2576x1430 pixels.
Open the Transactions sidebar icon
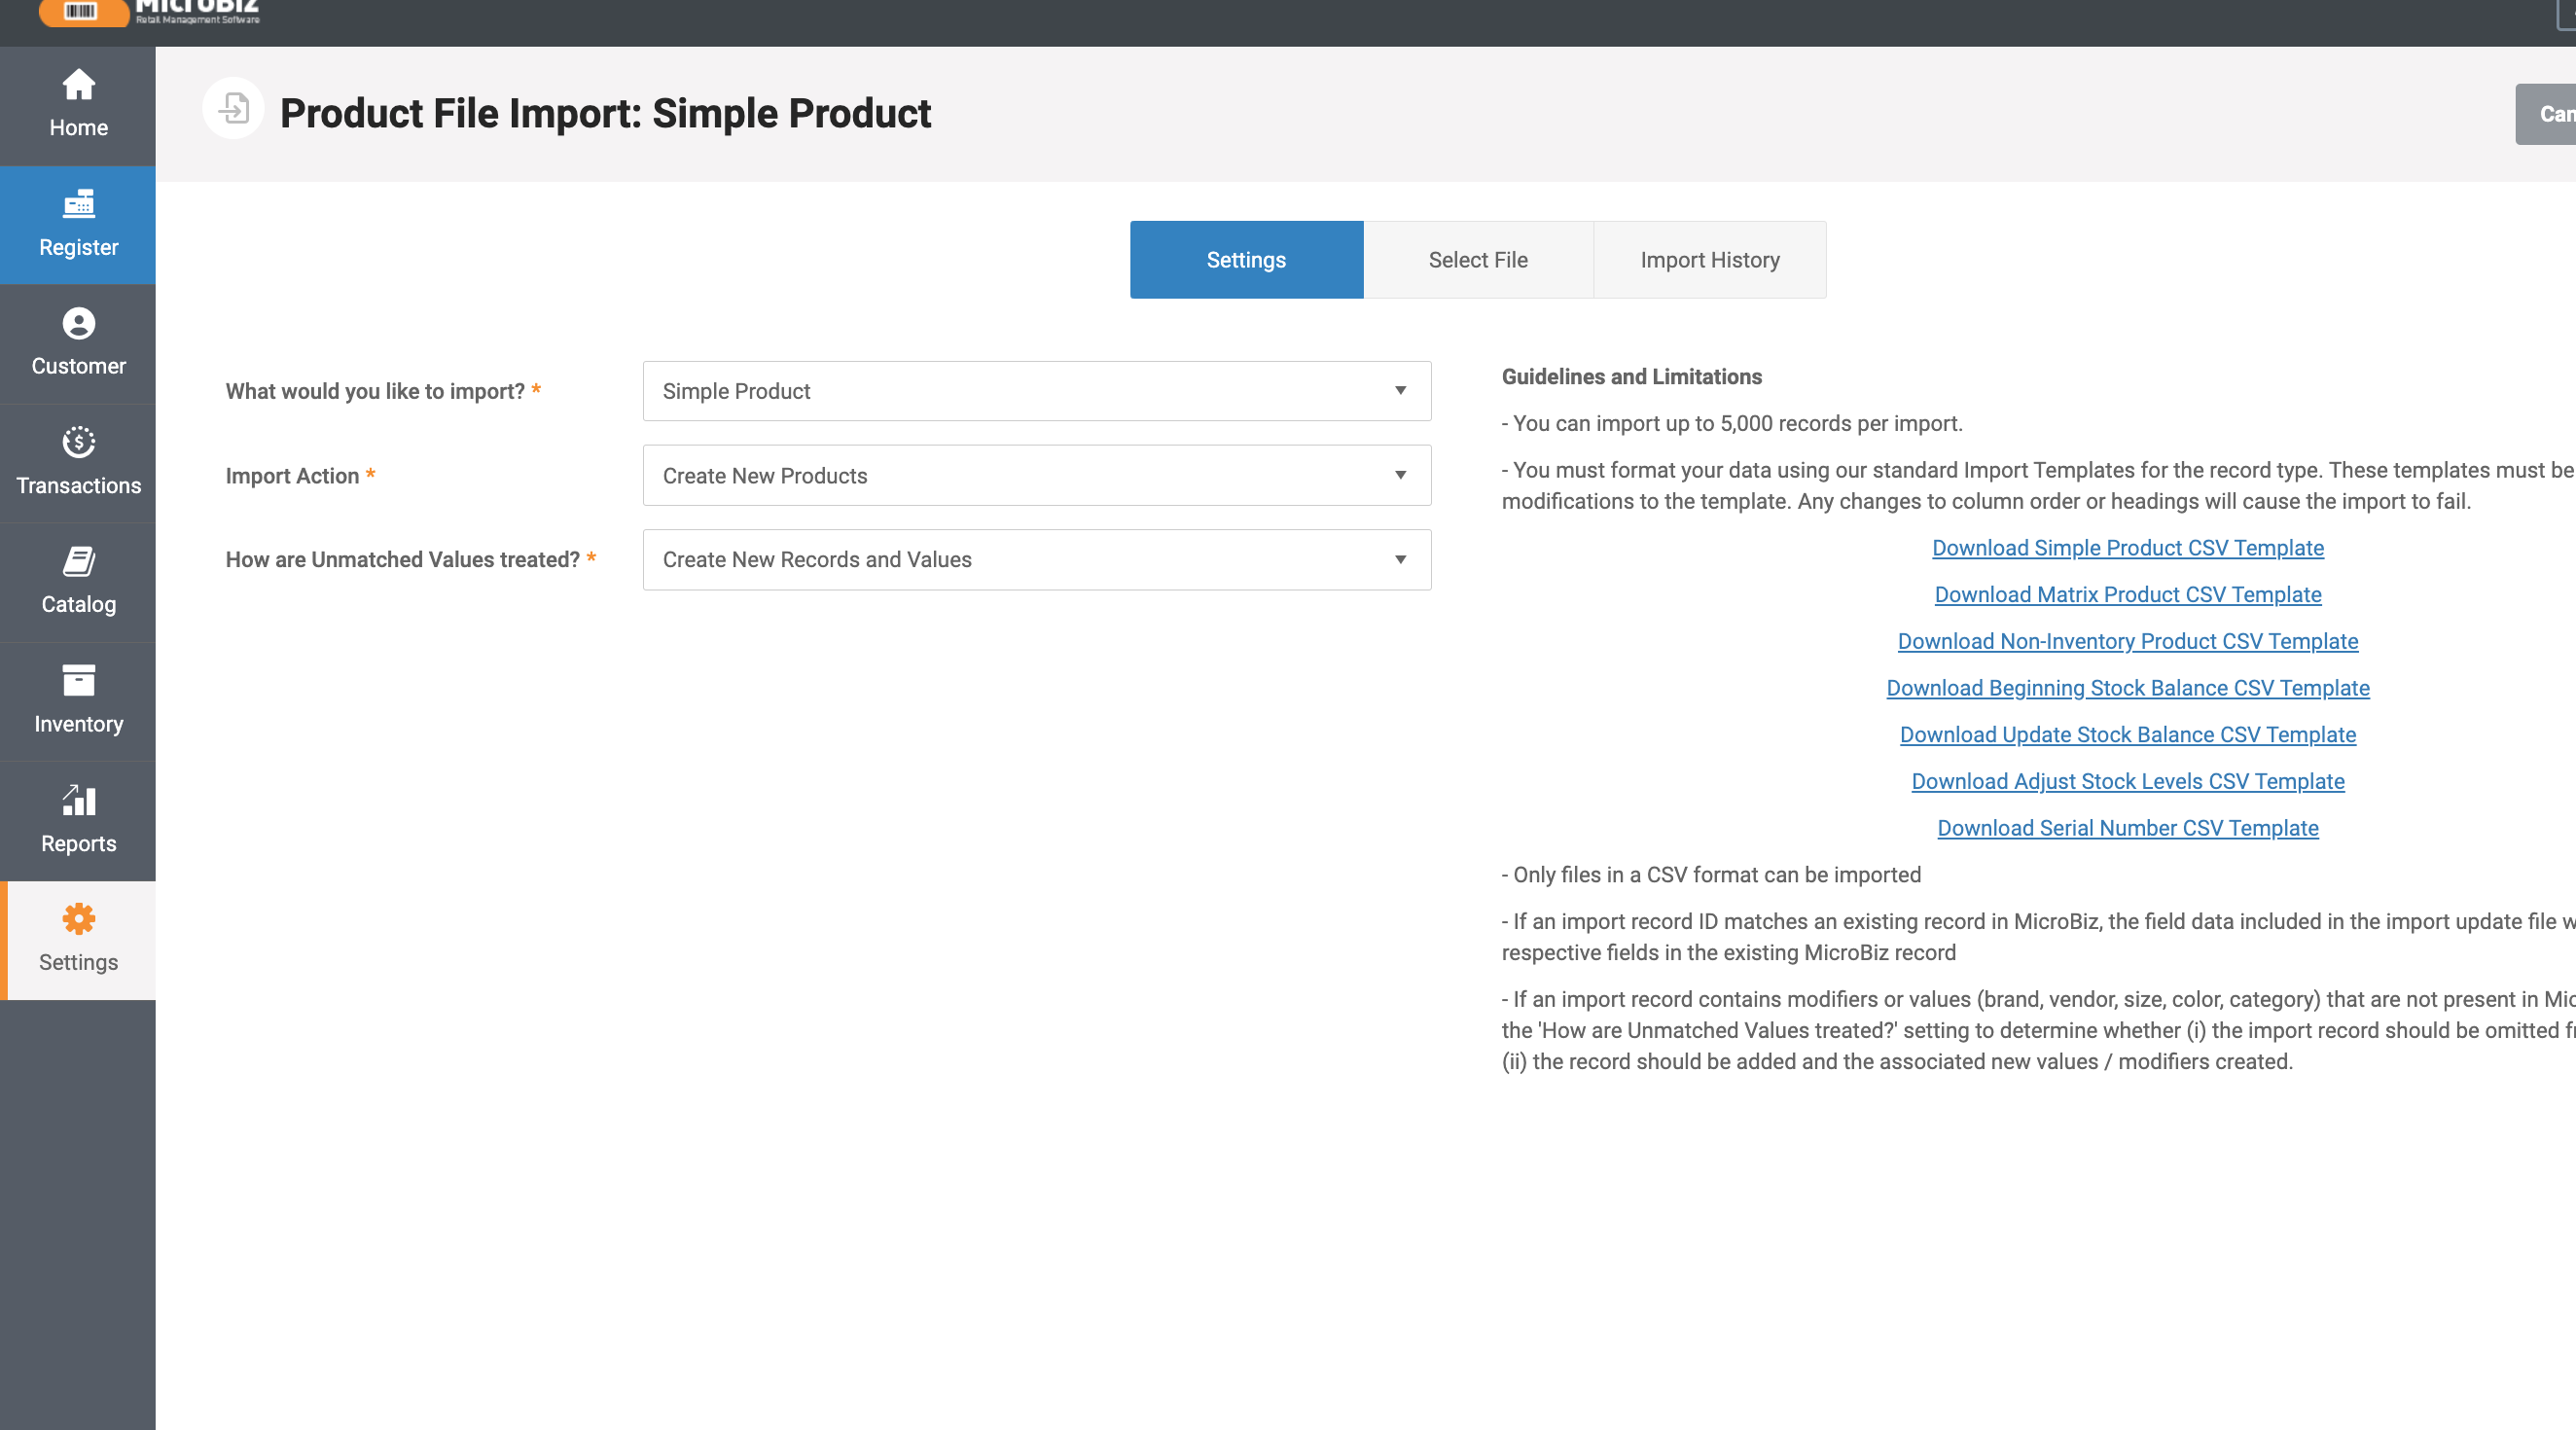[78, 443]
